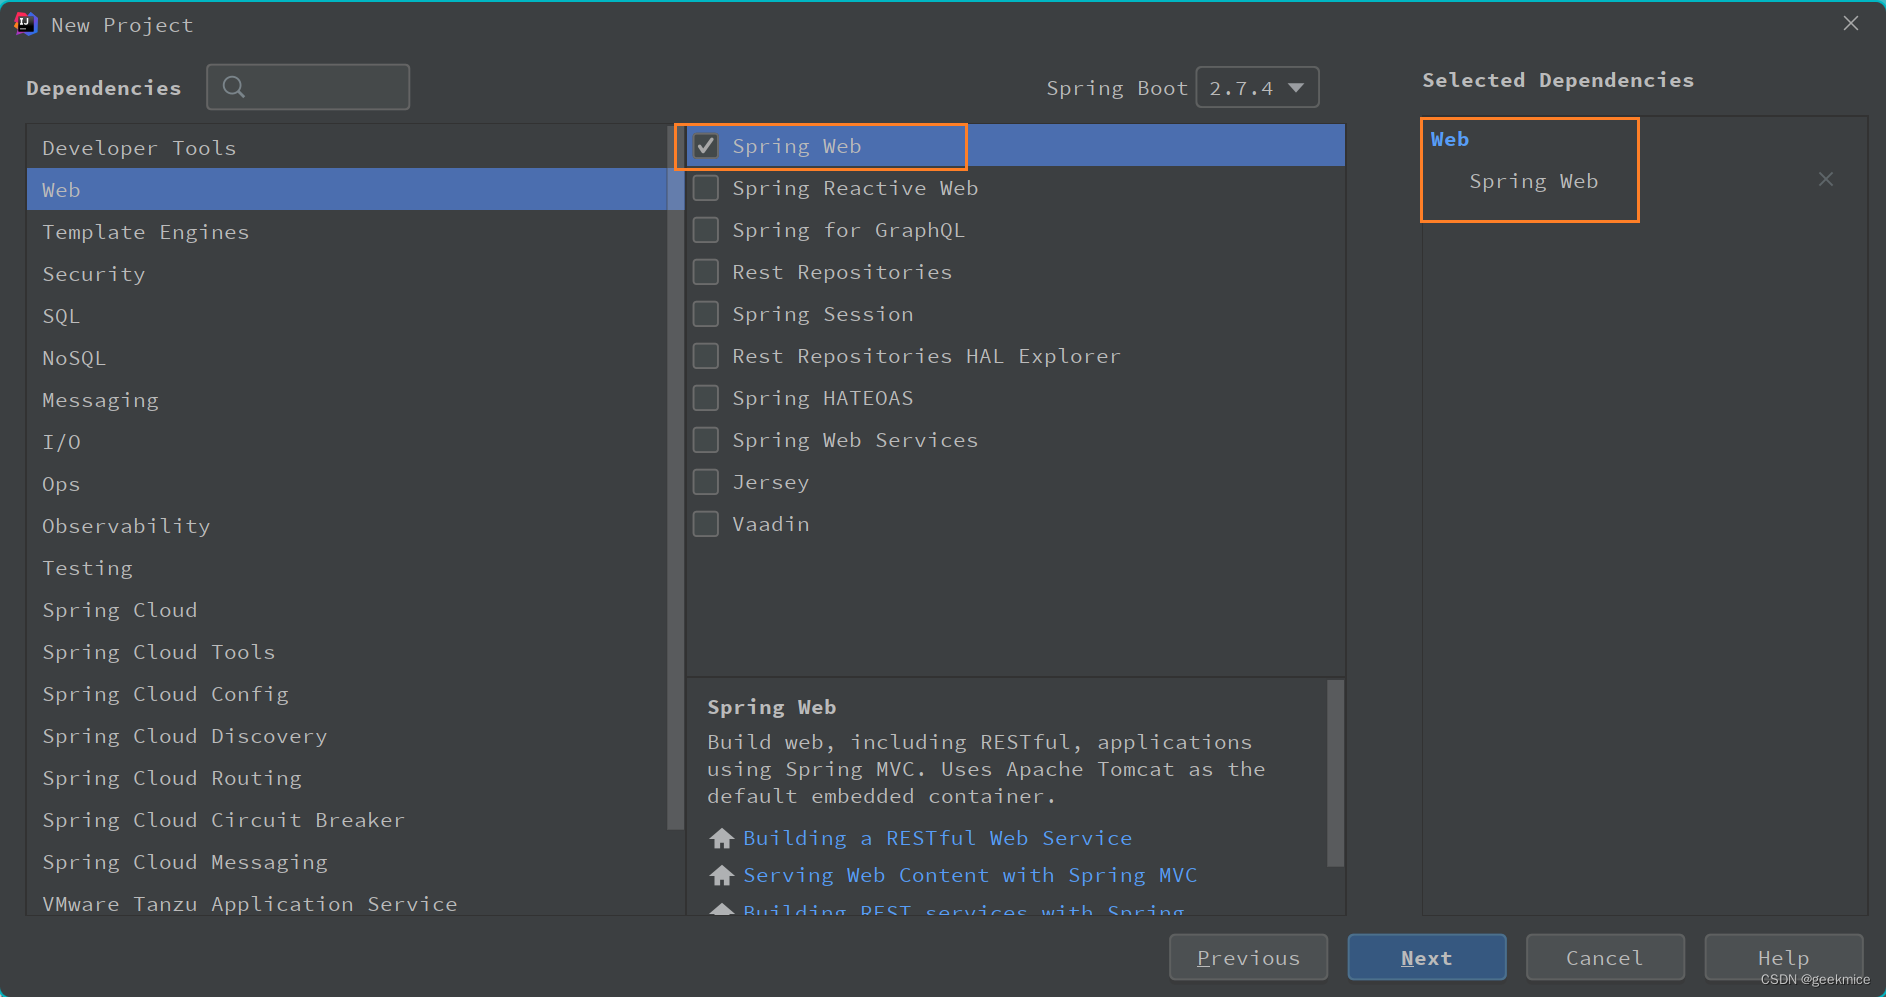Check the Jersey dependency checkbox
The image size is (1886, 997).
click(x=706, y=482)
